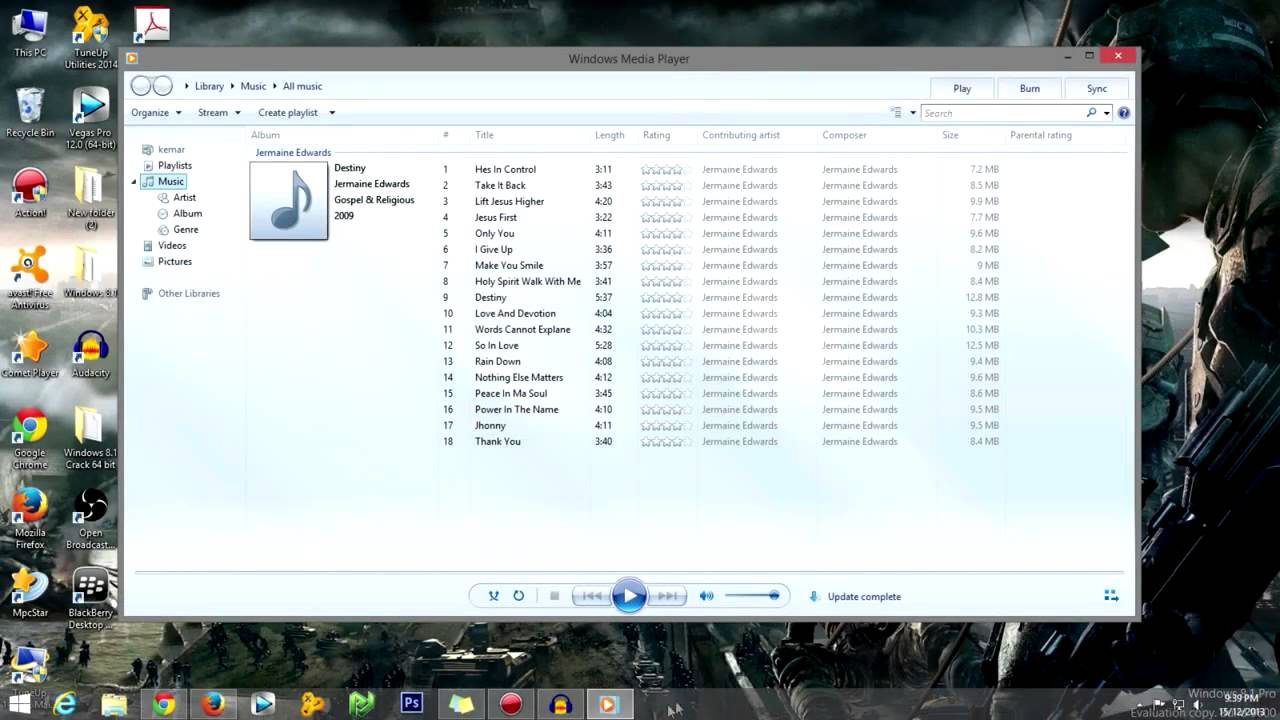
Task: Open the Sync tab
Action: tap(1097, 88)
